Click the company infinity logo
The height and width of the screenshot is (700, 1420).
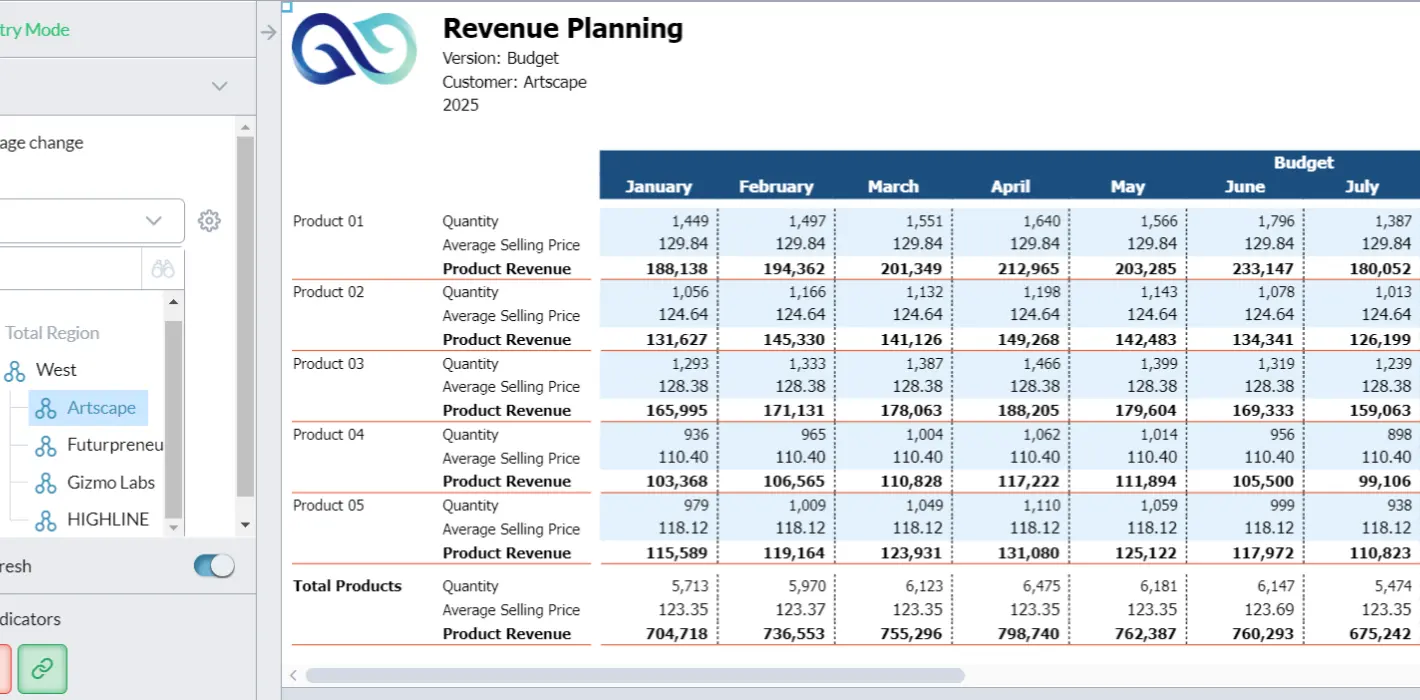[x=354, y=49]
